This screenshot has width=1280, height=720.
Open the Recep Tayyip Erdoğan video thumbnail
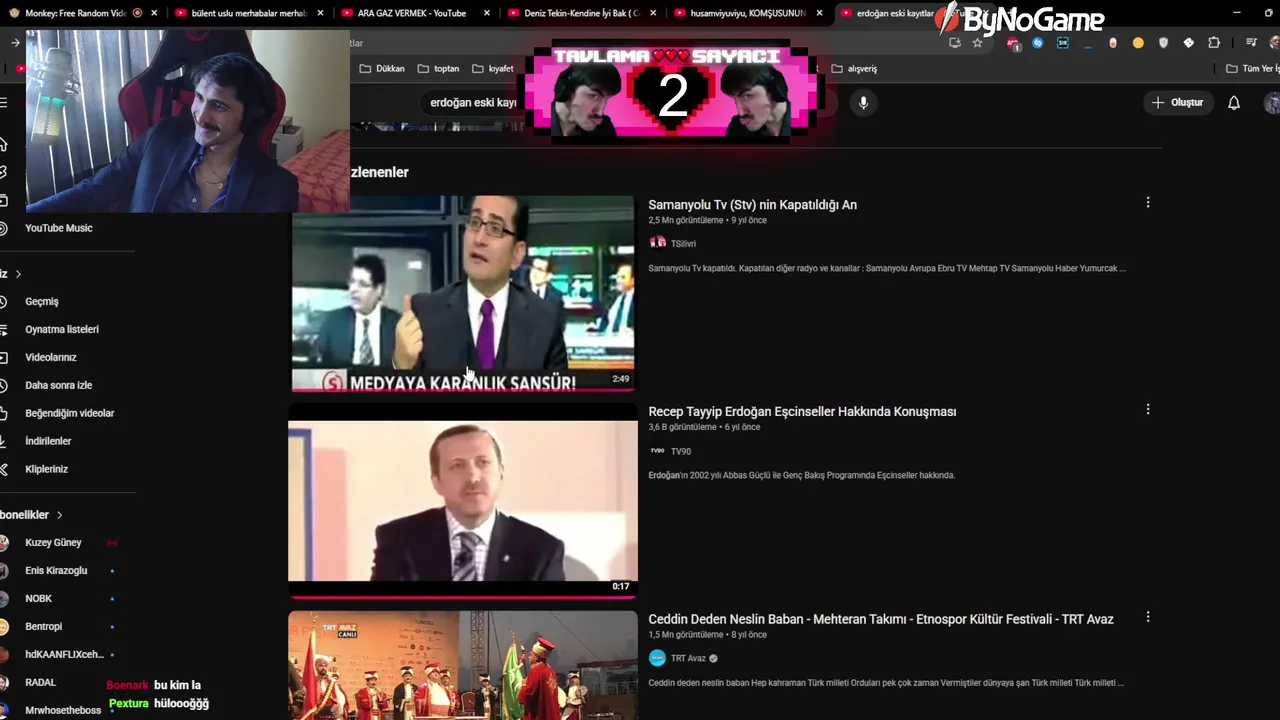coord(462,500)
